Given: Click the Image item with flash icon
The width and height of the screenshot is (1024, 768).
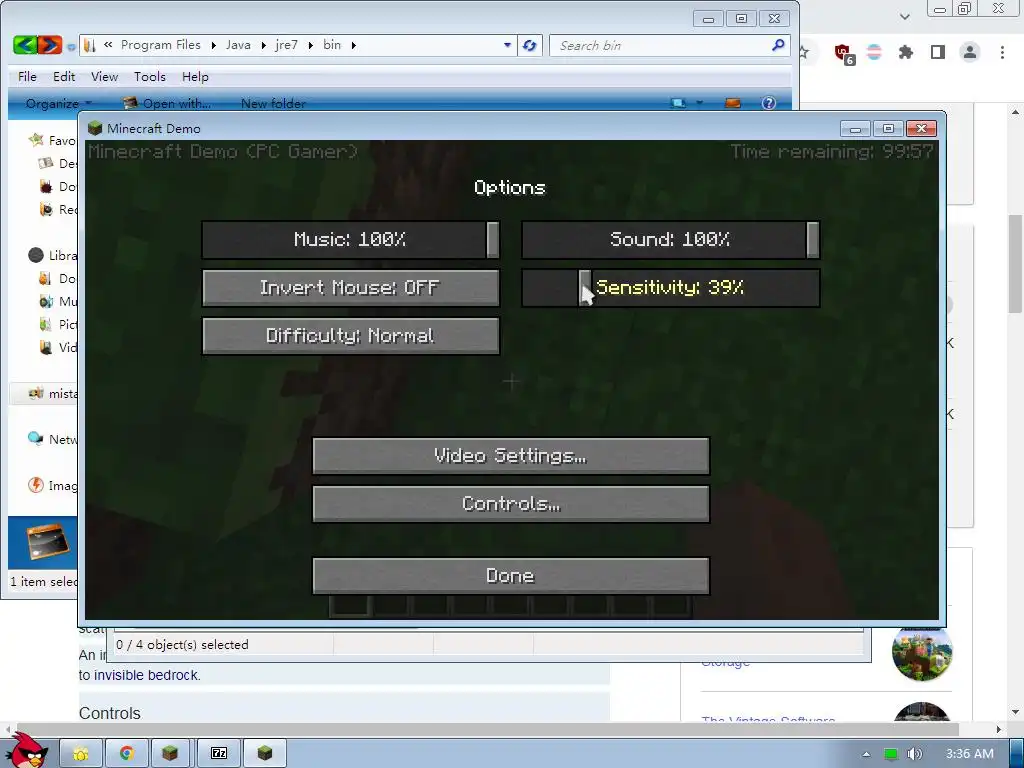Looking at the screenshot, I should coord(52,485).
